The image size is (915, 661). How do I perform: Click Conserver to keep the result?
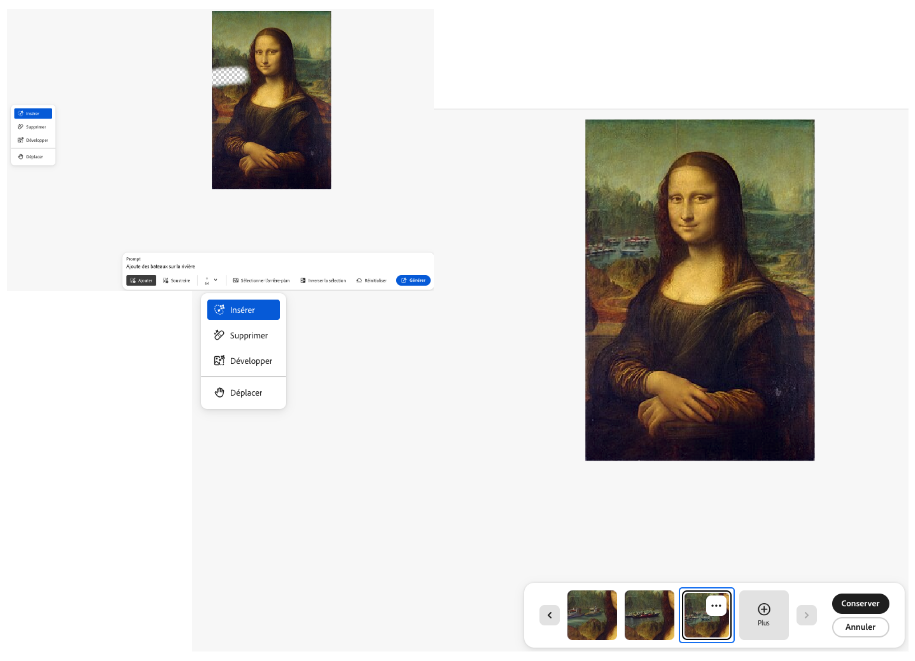point(860,604)
